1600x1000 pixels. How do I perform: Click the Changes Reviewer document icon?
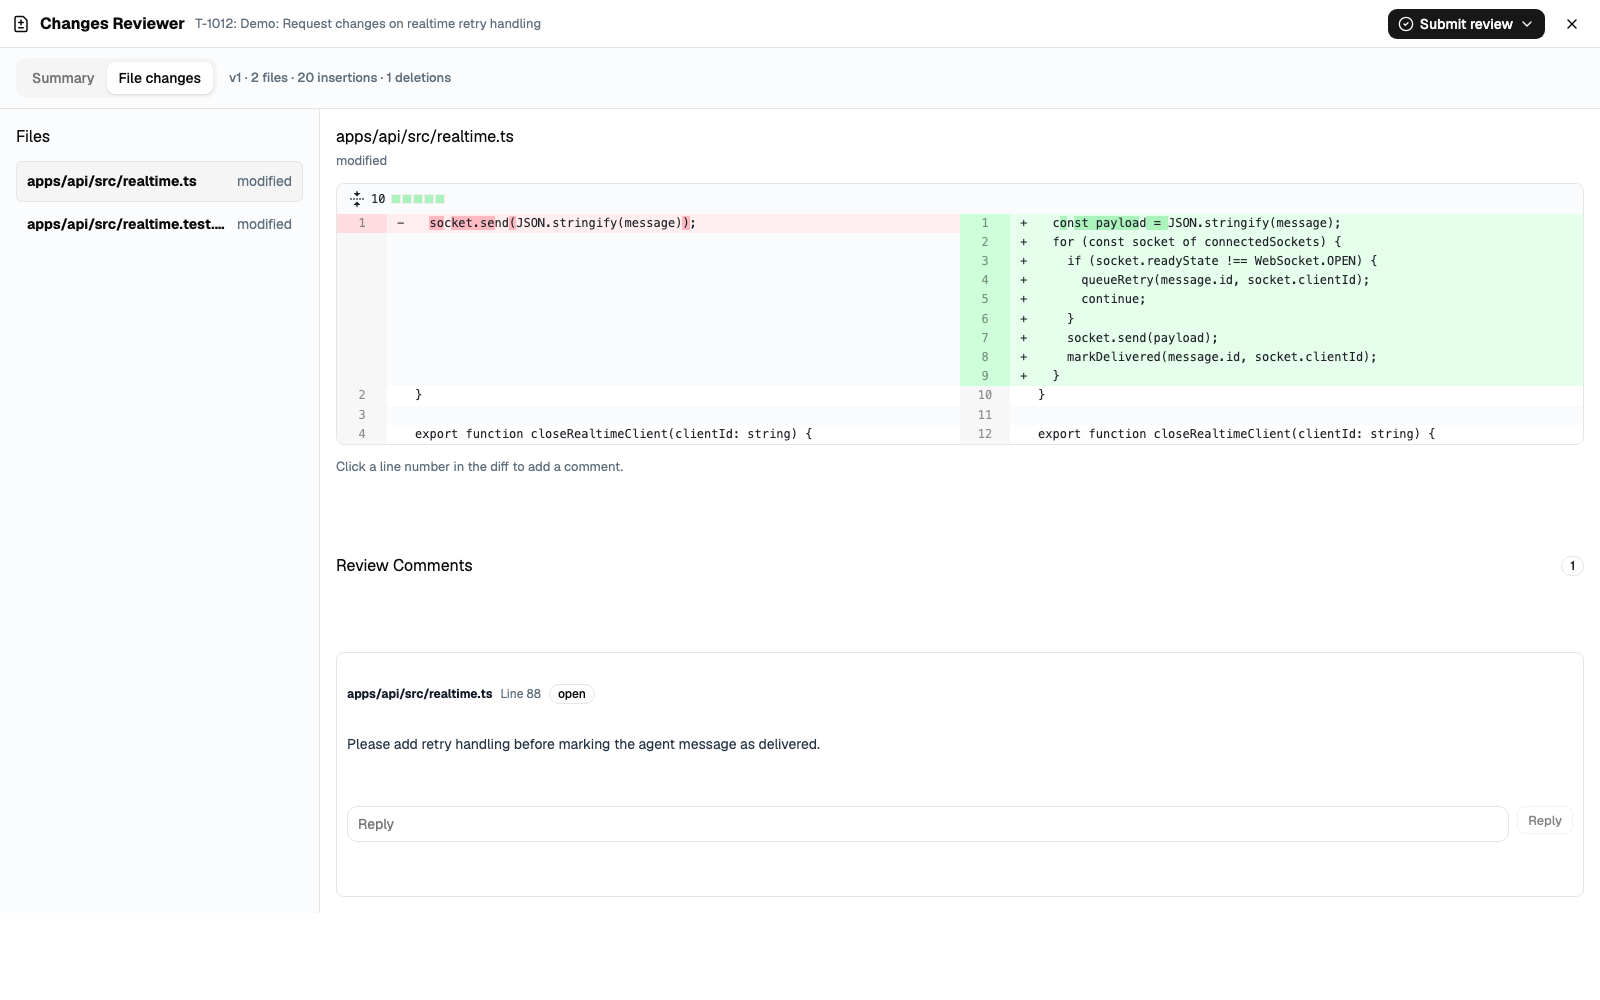click(21, 24)
